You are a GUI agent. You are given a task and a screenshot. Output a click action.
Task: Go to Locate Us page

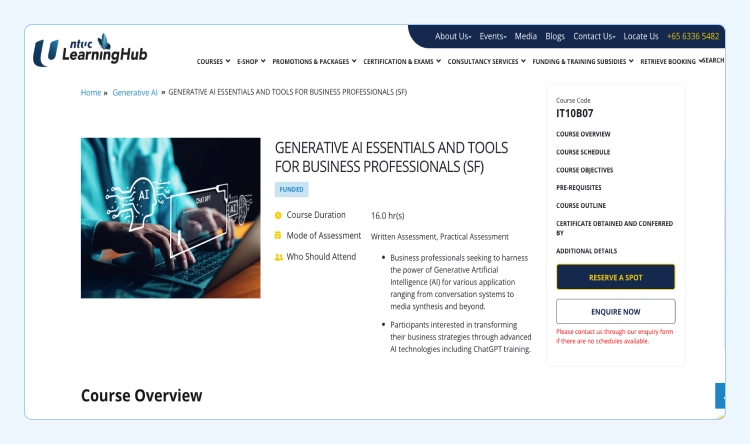coord(640,36)
